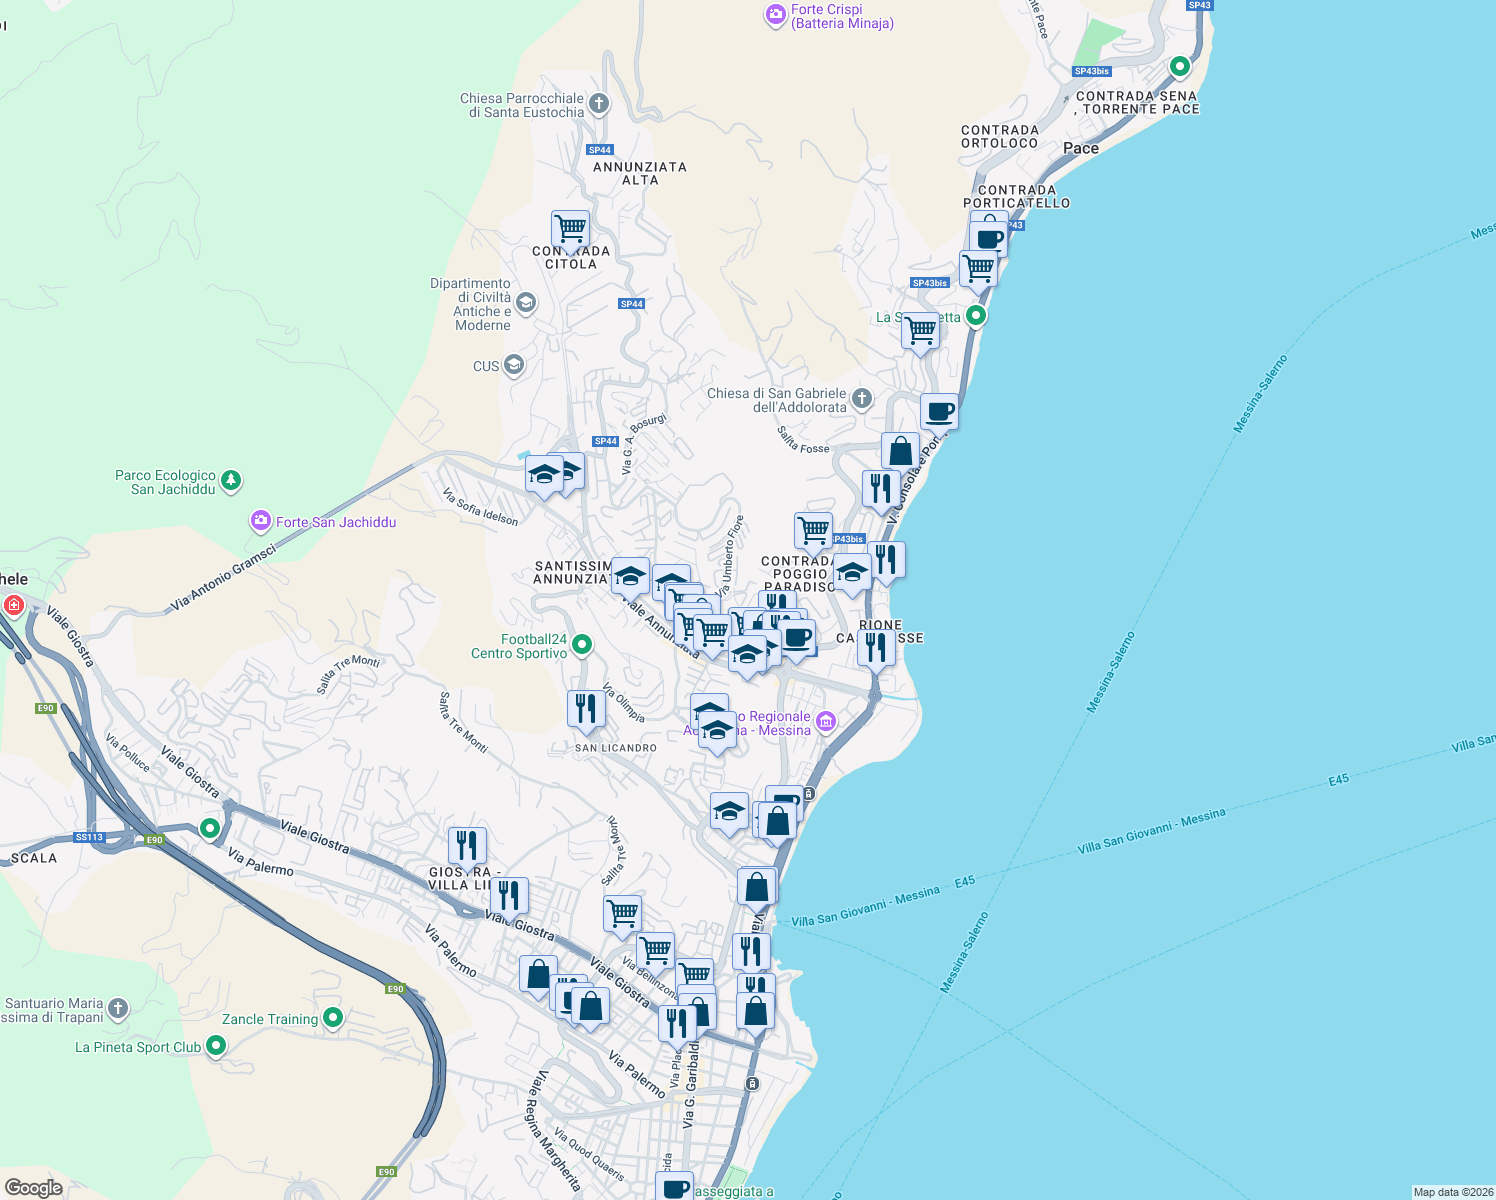This screenshot has width=1496, height=1200.
Task: Click the restaurant fork-and-knife marker at Rione Case Basse
Action: (x=876, y=645)
